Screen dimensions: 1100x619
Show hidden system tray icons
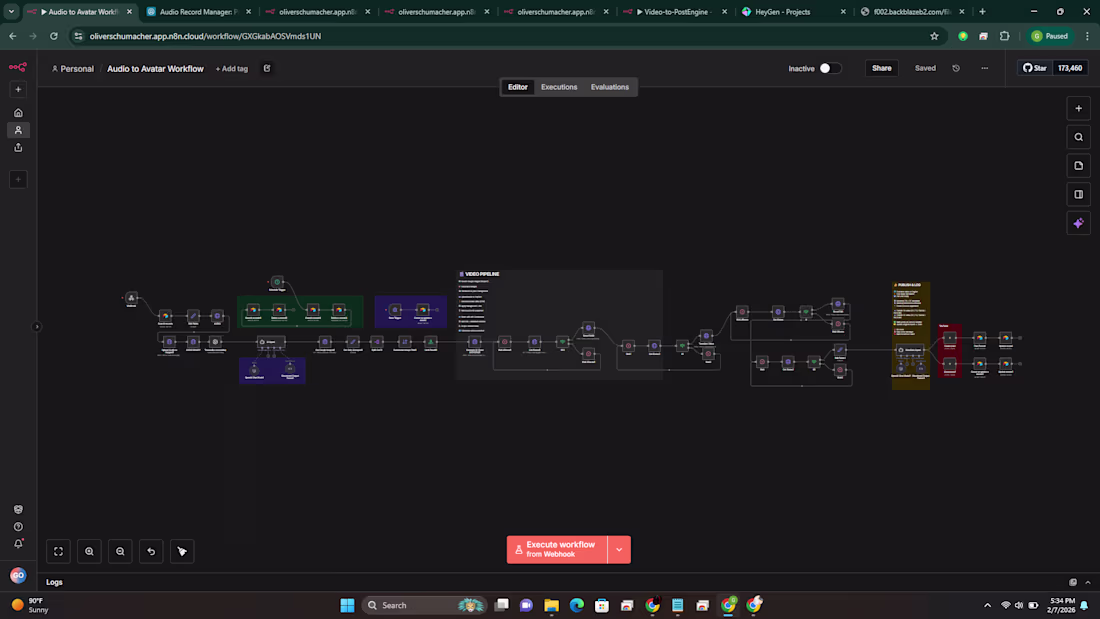tap(987, 605)
